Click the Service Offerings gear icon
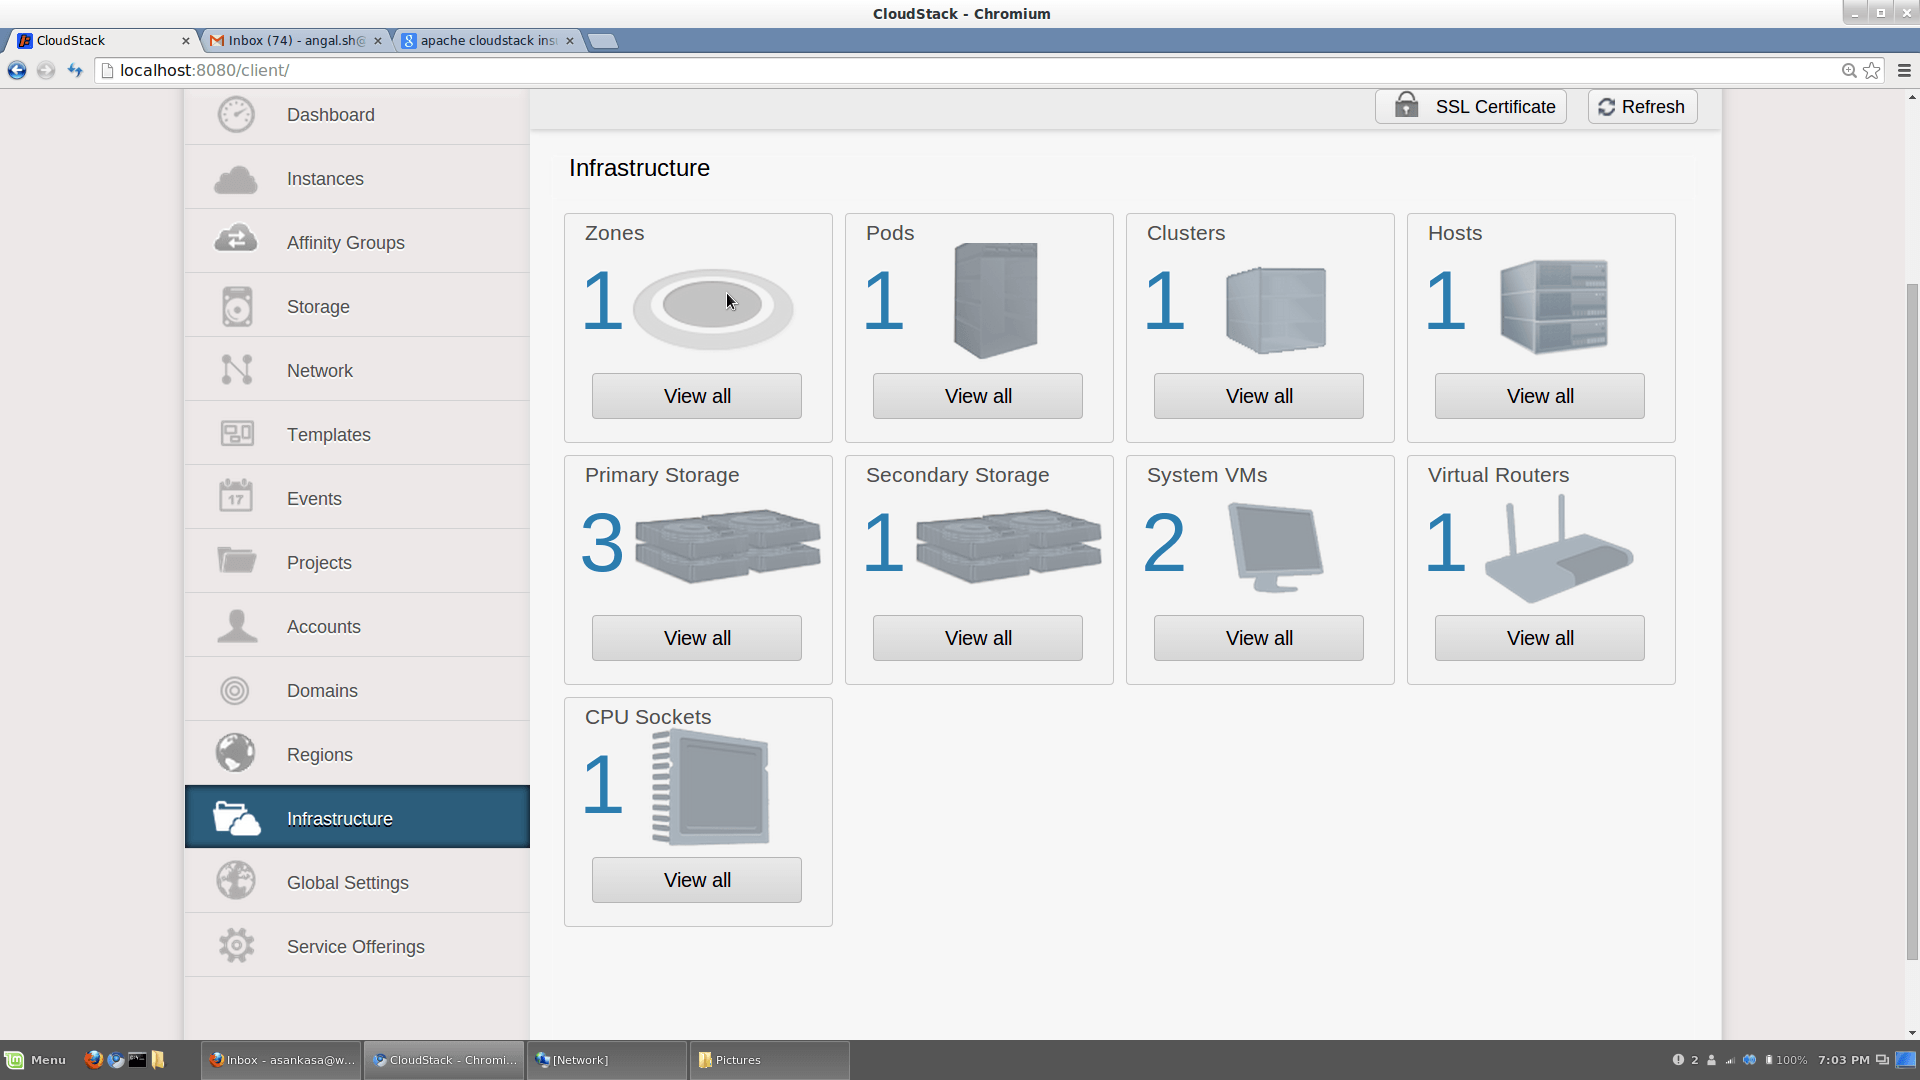This screenshot has height=1080, width=1920. pos(237,945)
